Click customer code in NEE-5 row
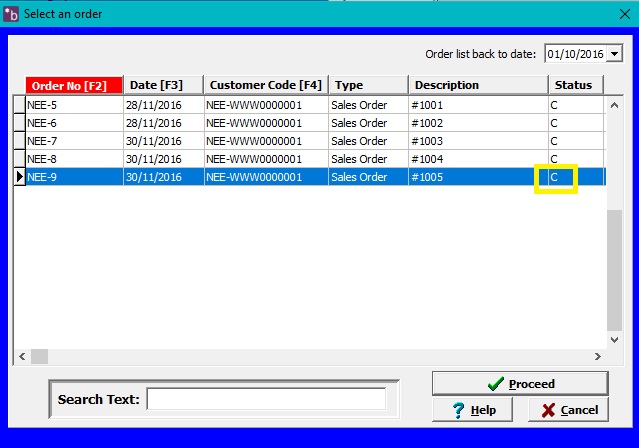 click(254, 105)
